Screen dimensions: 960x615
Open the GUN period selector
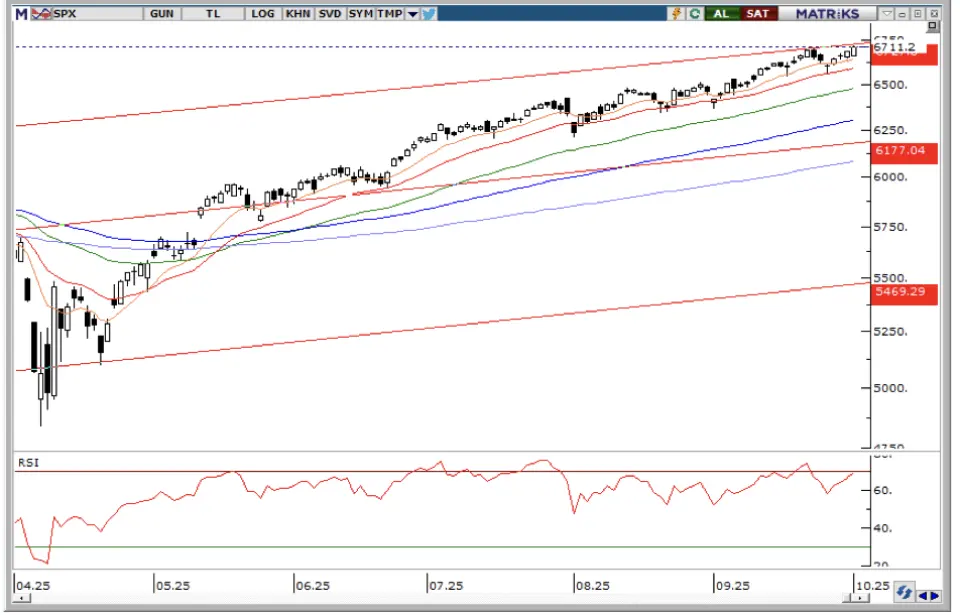(x=160, y=14)
